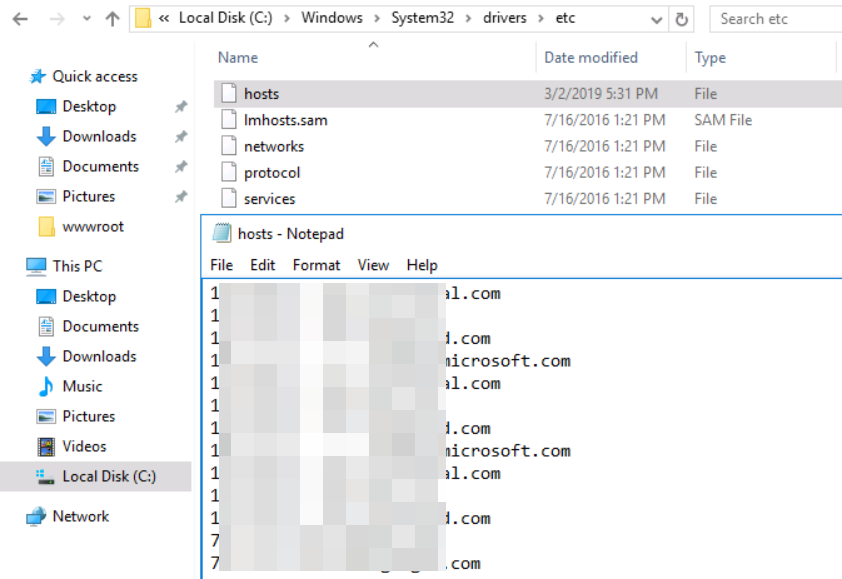Open Downloads under This PC
Screen dimensions: 842x579
tap(99, 357)
